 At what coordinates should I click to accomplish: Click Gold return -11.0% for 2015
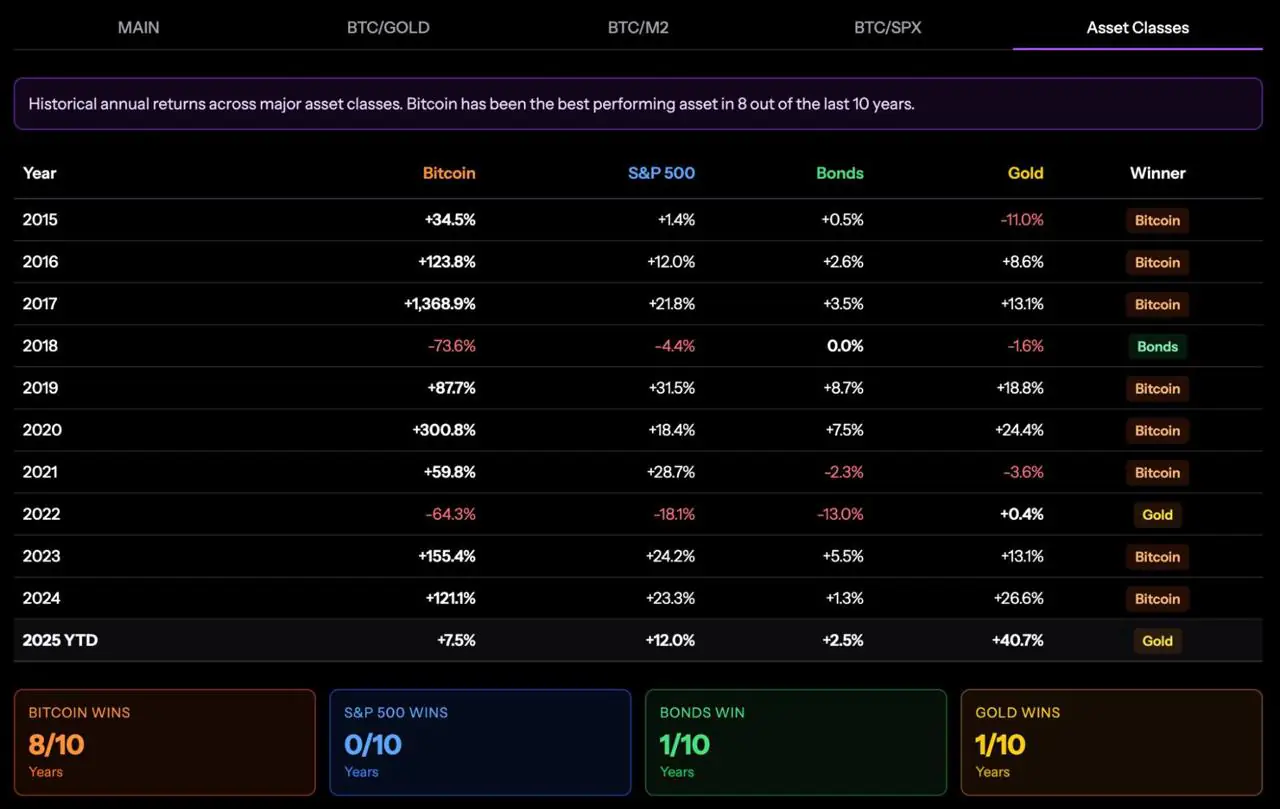1022,220
